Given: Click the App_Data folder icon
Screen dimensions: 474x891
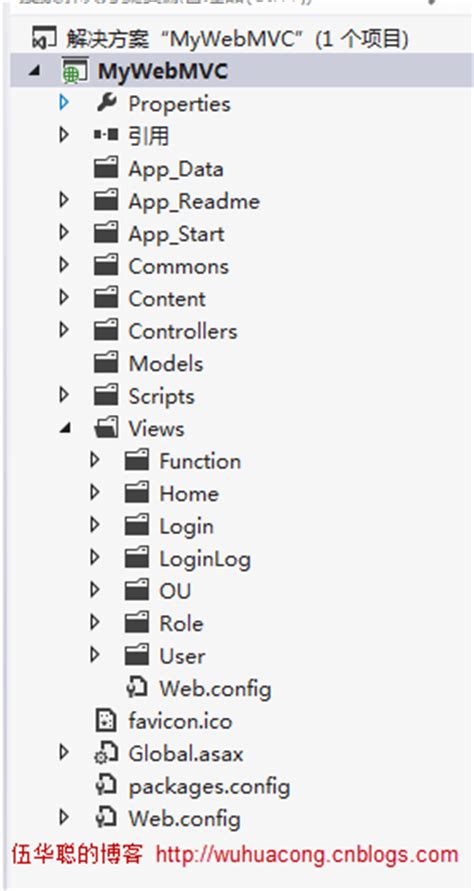Looking at the screenshot, I should tap(106, 169).
